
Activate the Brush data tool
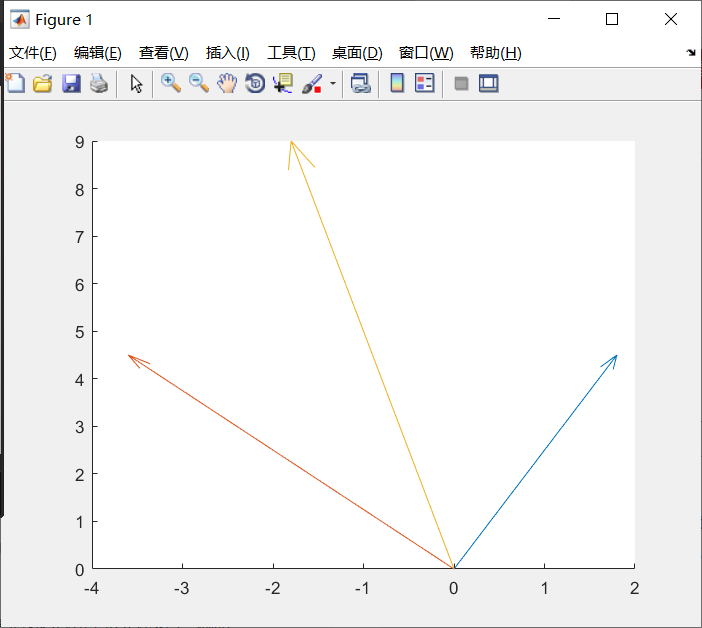[312, 84]
